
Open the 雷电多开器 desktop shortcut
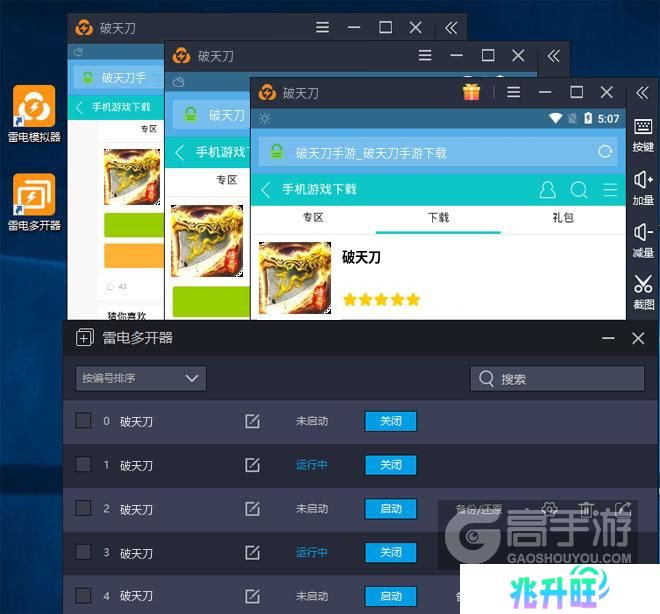[34, 202]
